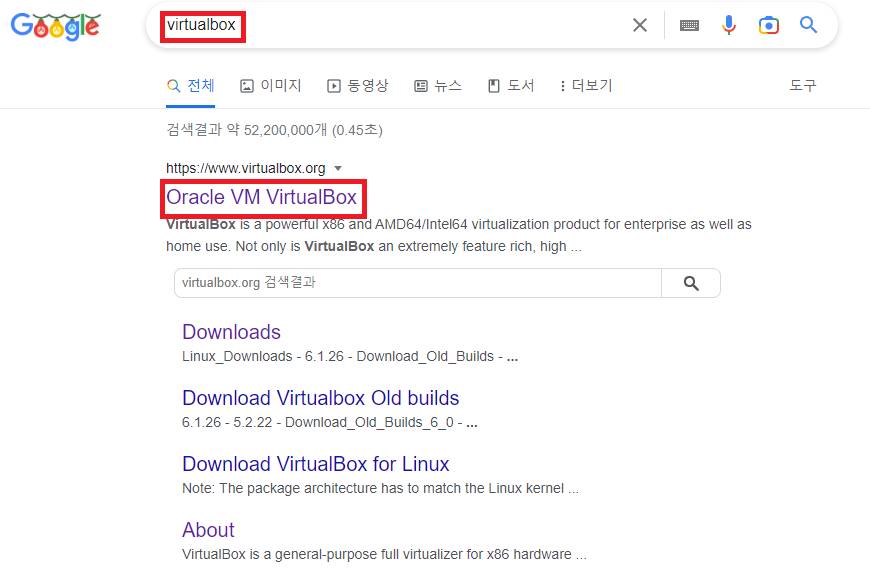The width and height of the screenshot is (870, 570).
Task: Open the Downloads sitelink
Action: 231,332
